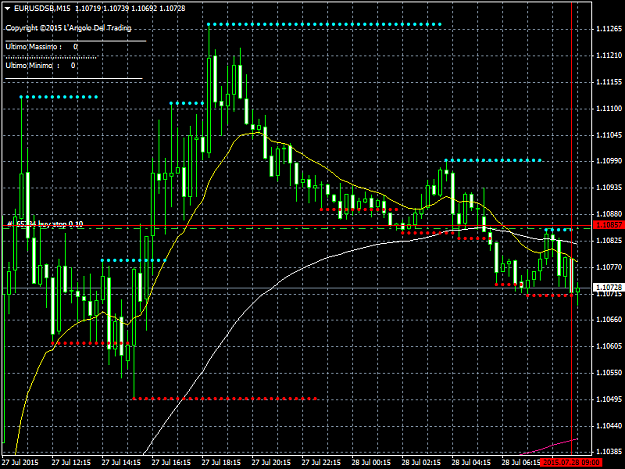Click the 1.10935 price axis label

coord(609,187)
